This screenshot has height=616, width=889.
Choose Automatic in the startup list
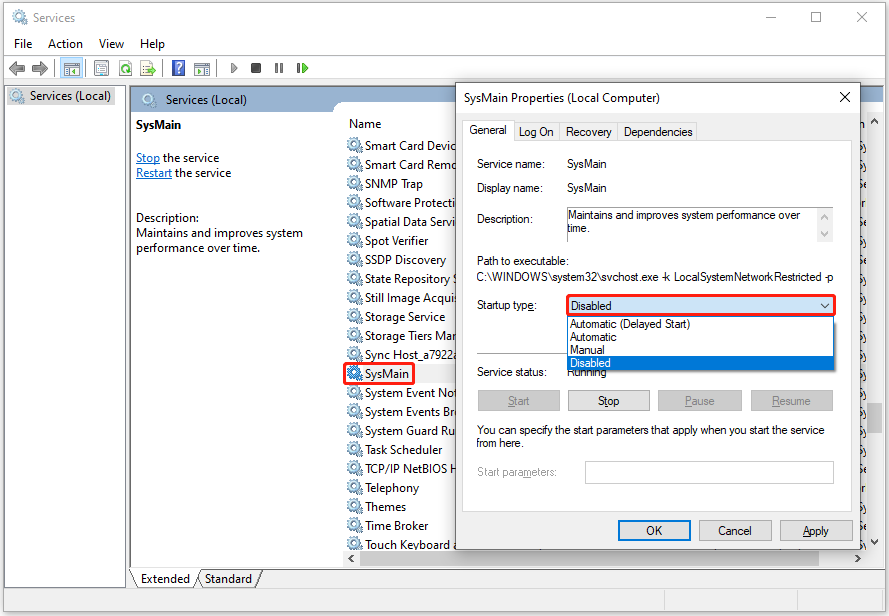pyautogui.click(x=700, y=337)
